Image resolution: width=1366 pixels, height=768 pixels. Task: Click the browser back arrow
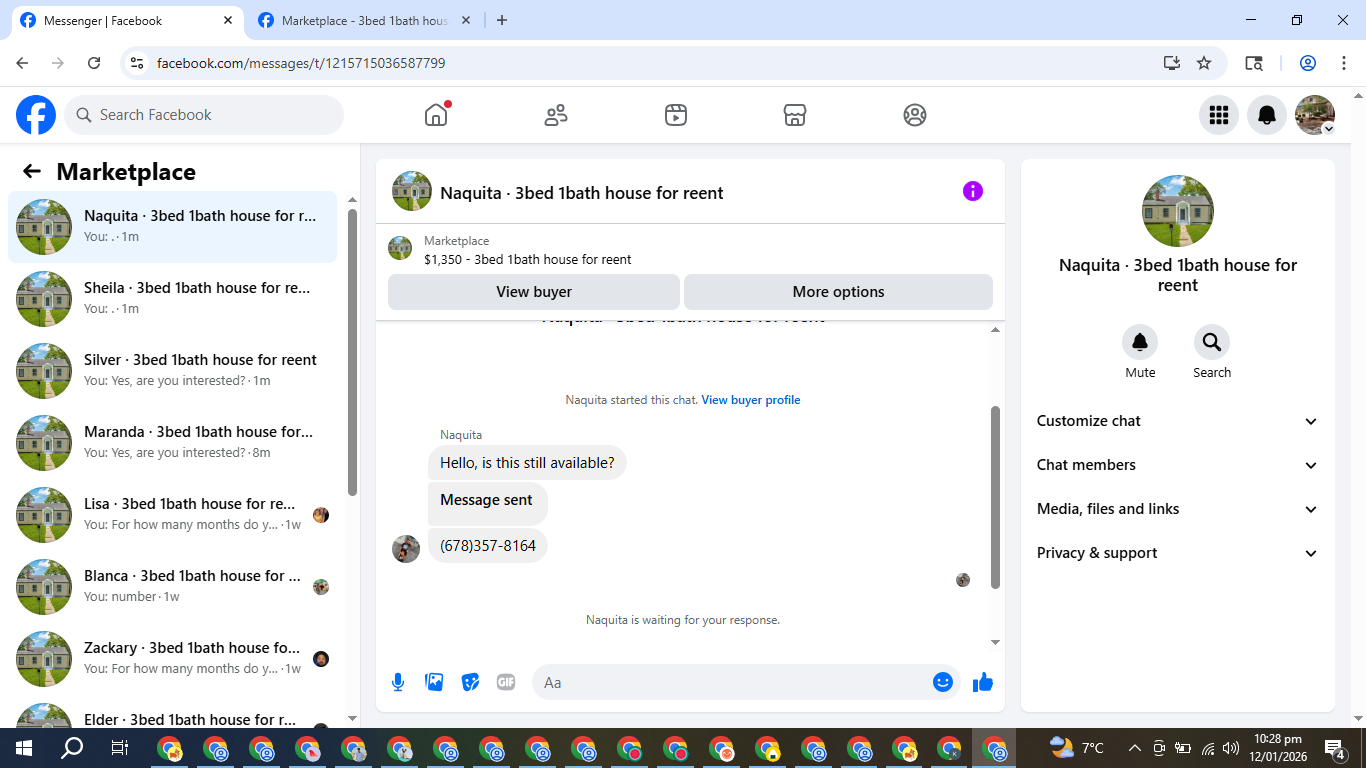[x=22, y=63]
